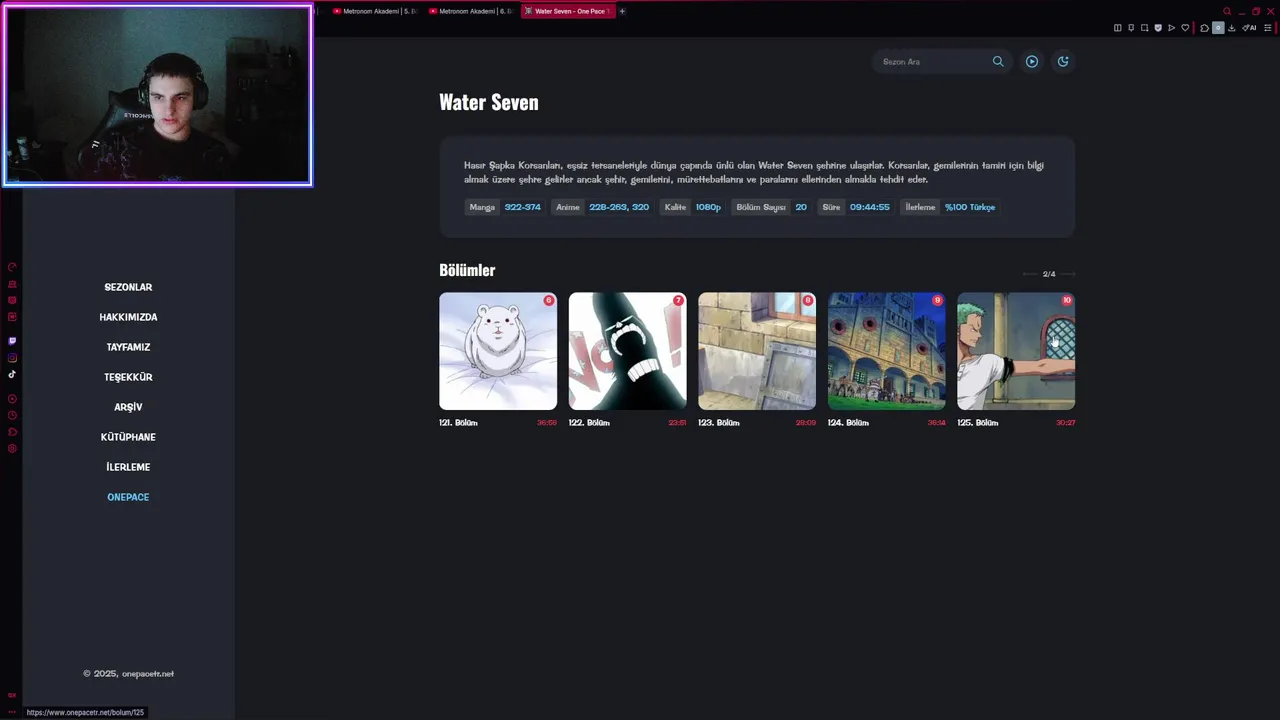Open the history clock icon in browser sidebar
Viewport: 1280px width, 720px height.
pos(12,415)
